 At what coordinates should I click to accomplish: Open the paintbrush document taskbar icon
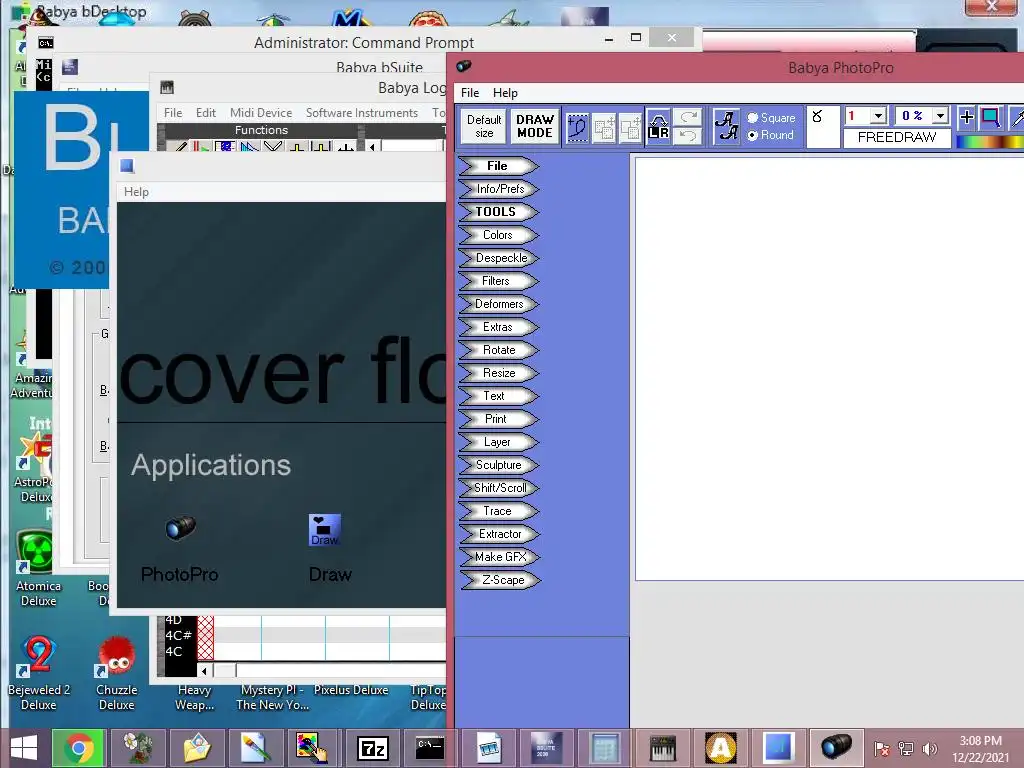pyautogui.click(x=255, y=748)
